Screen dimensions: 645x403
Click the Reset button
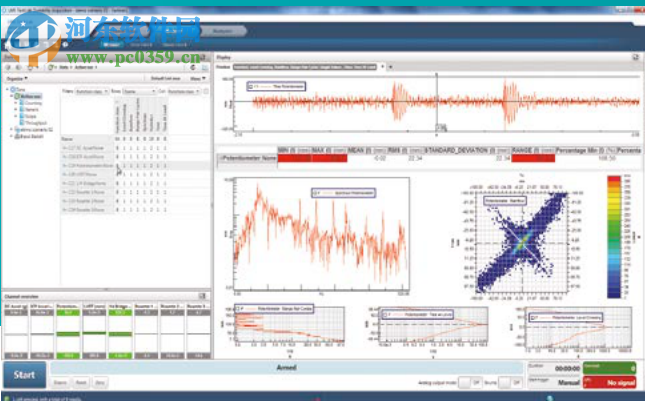pyautogui.click(x=81, y=383)
